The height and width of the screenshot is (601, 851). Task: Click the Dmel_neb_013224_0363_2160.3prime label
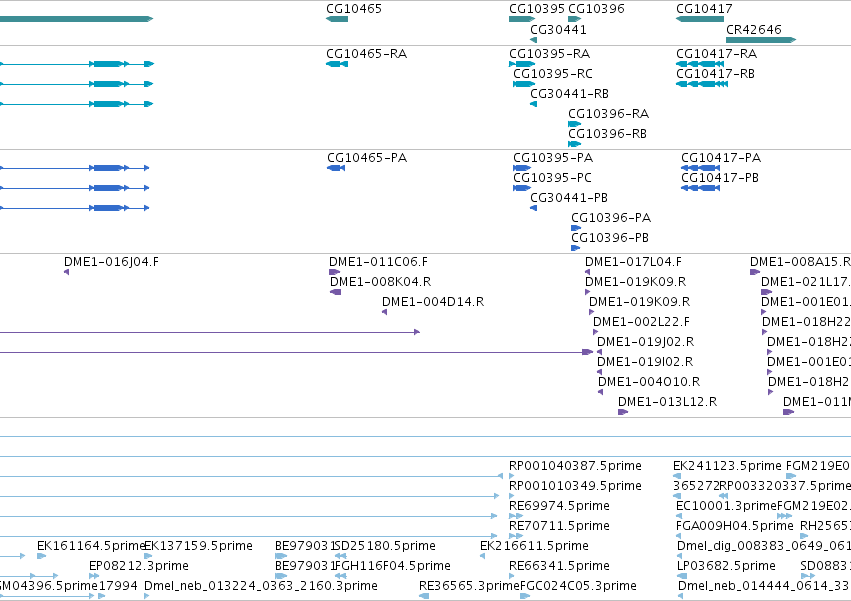coord(261,586)
